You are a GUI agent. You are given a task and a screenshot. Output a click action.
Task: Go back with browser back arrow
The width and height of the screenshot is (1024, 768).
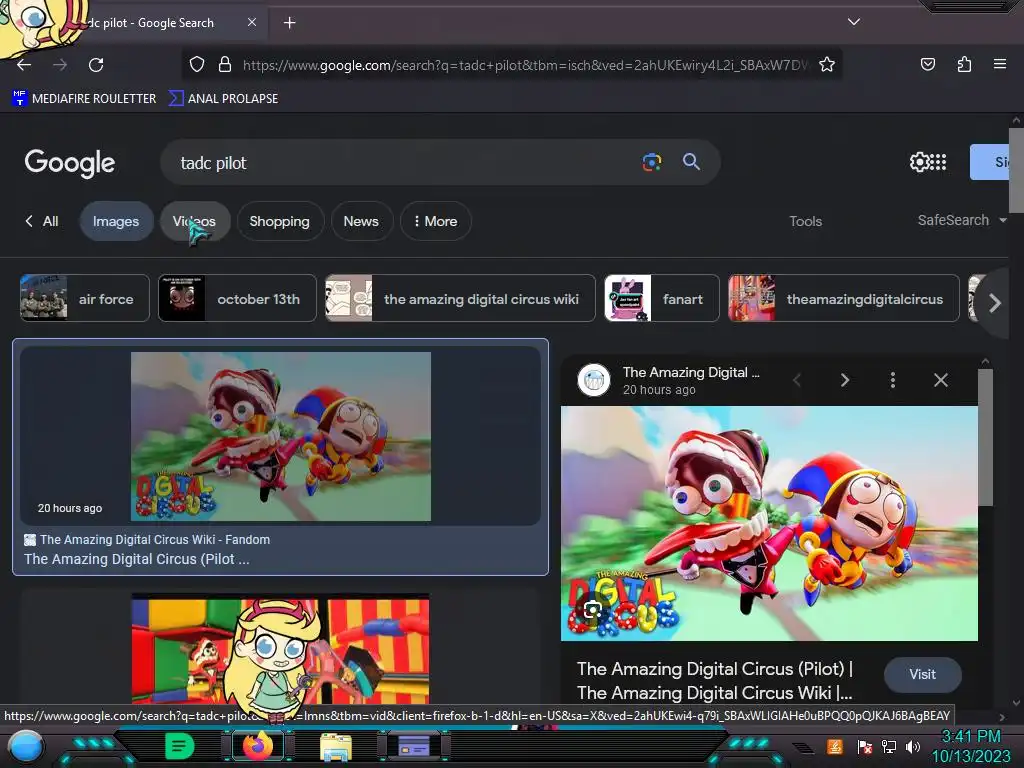pyautogui.click(x=24, y=65)
